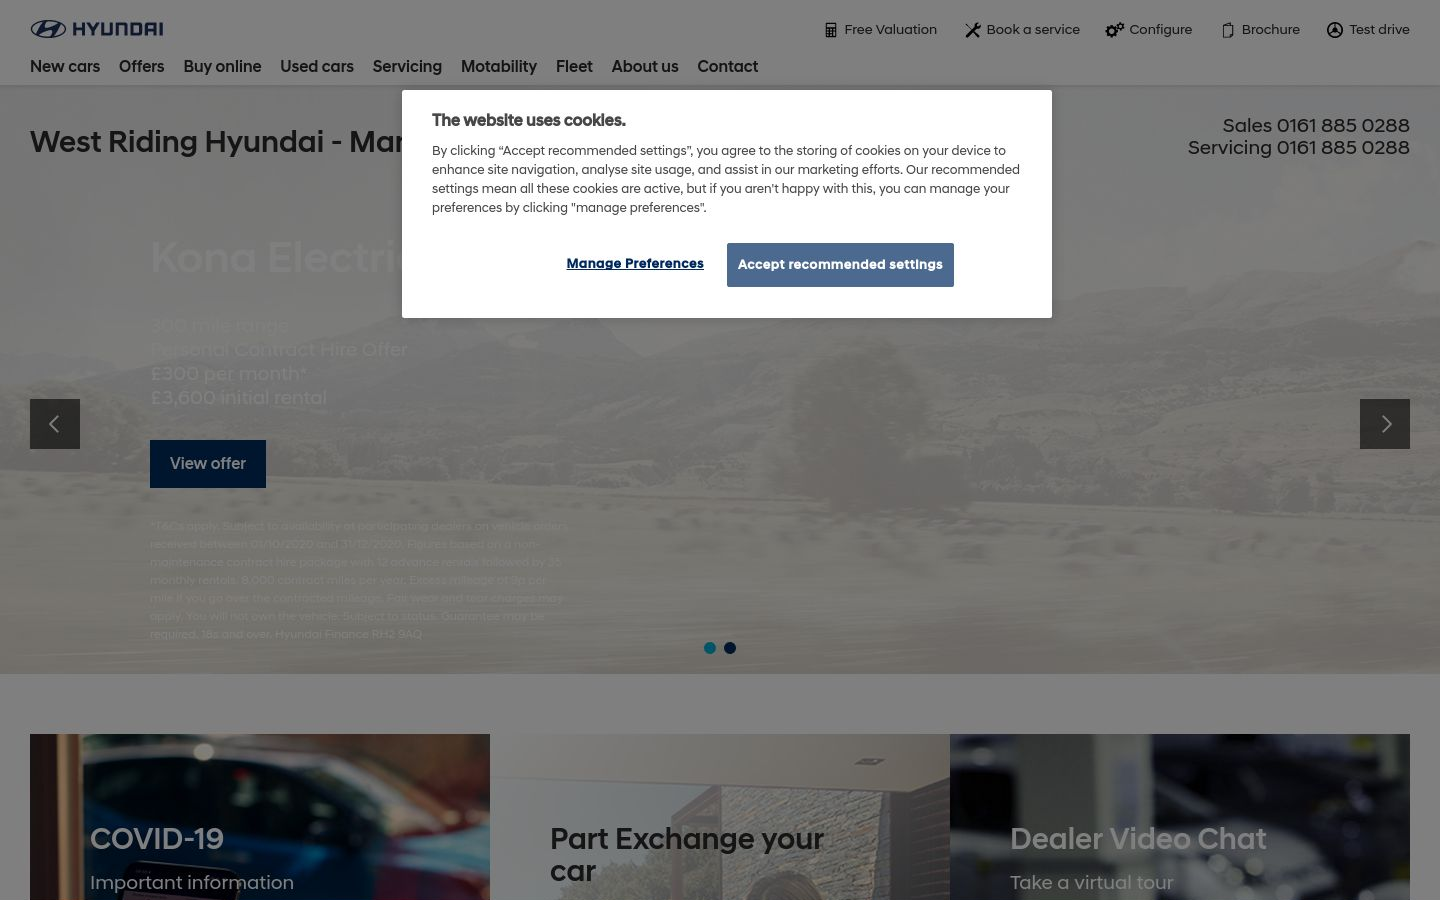Click the Brochure link text
Screen dimensions: 1440x900
(1270, 30)
